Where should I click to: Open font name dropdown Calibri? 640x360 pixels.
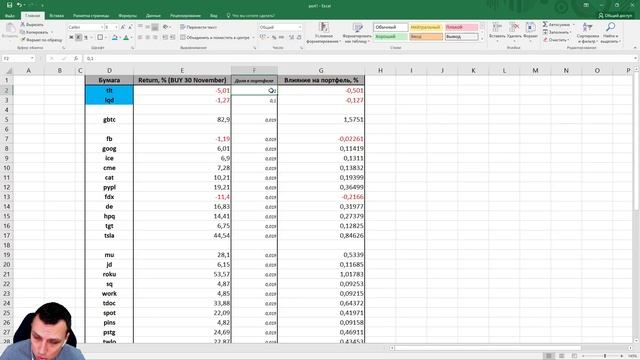pyautogui.click(x=102, y=27)
